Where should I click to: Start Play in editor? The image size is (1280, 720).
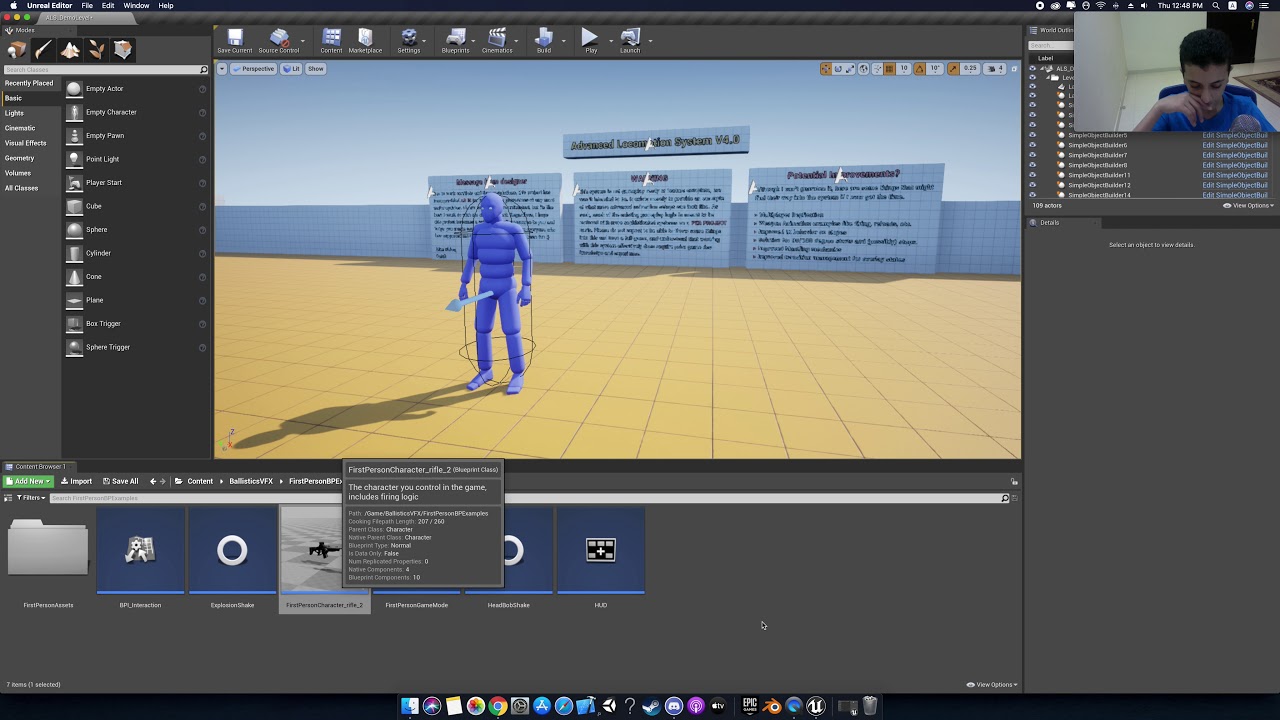pyautogui.click(x=590, y=41)
